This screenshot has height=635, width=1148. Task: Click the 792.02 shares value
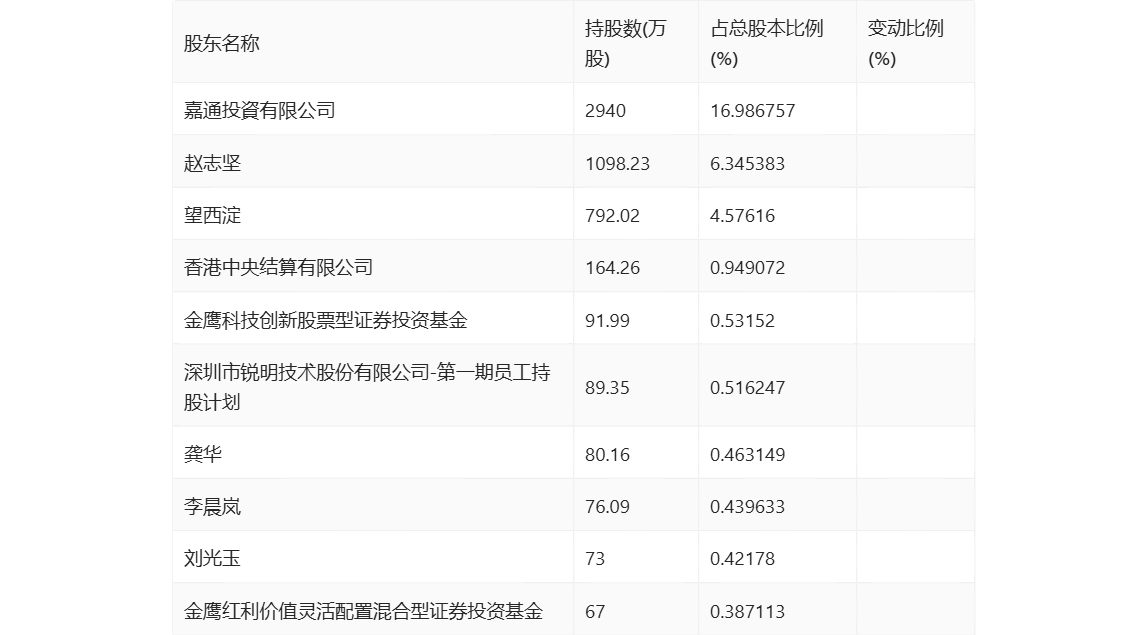point(612,215)
